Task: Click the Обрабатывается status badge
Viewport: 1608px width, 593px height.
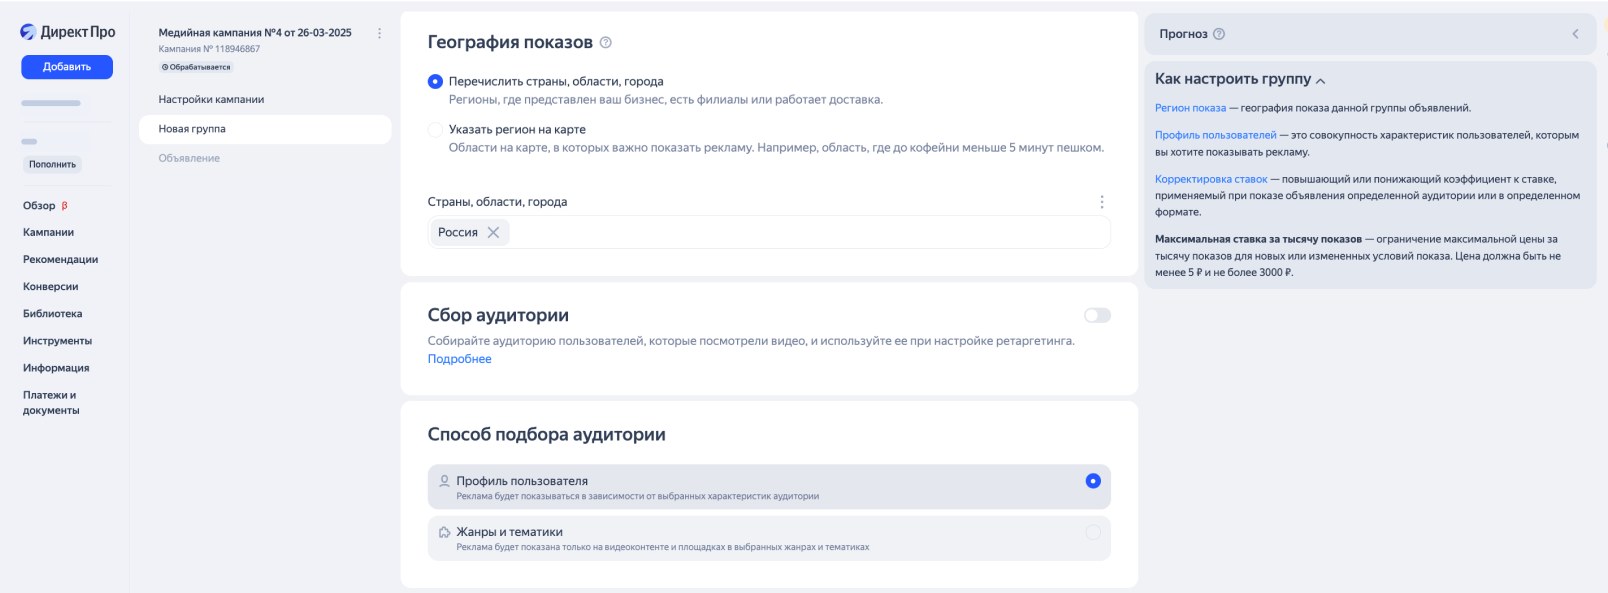Action: click(x=196, y=67)
